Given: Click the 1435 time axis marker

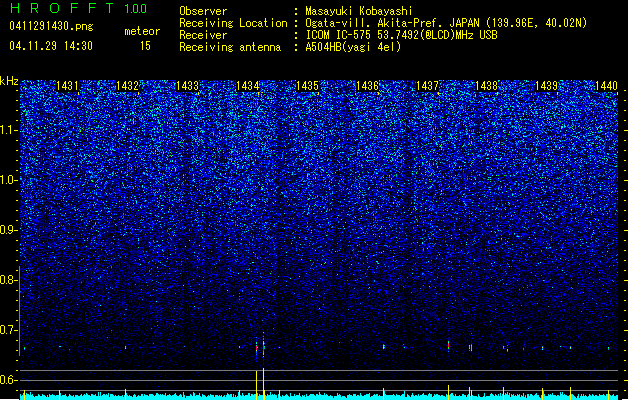Looking at the screenshot, I should coord(307,86).
